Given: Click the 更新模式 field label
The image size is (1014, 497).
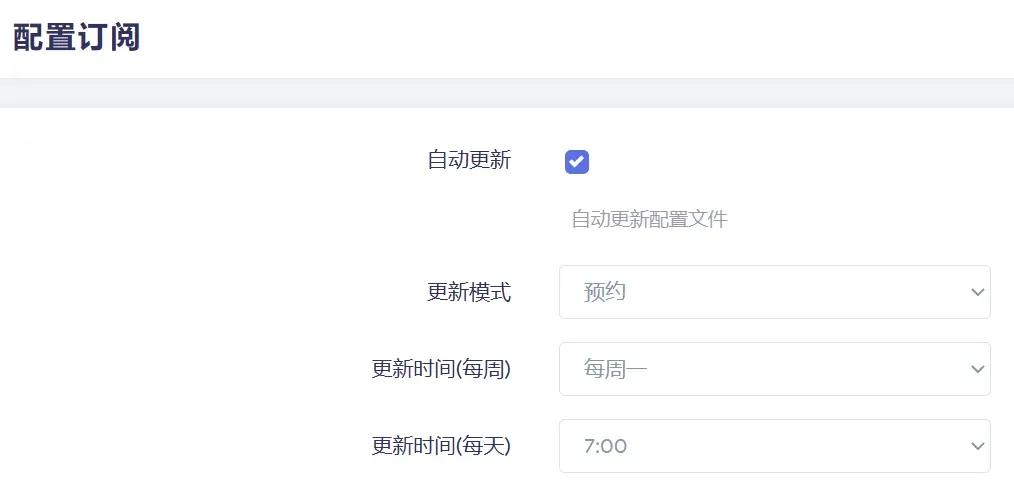Looking at the screenshot, I should click(x=469, y=293).
